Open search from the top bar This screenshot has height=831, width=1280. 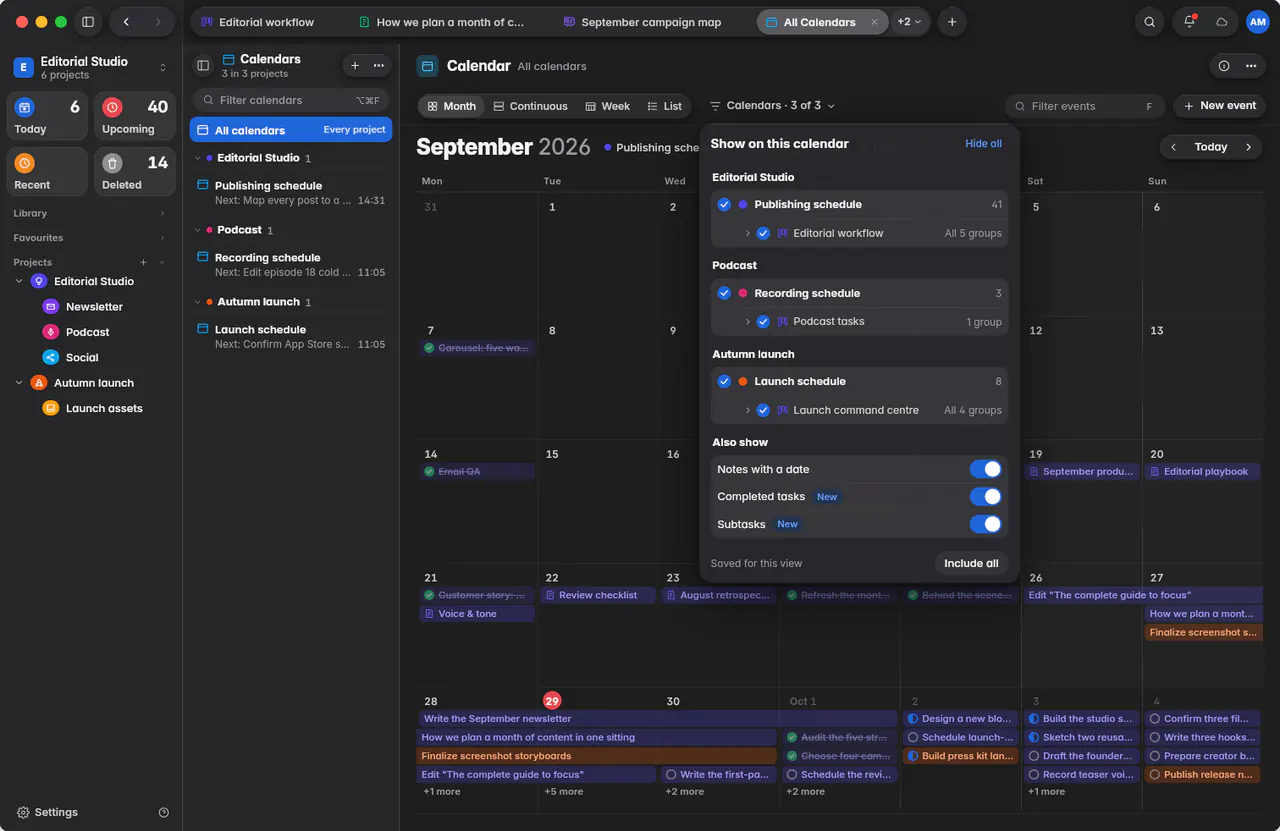(x=1150, y=22)
